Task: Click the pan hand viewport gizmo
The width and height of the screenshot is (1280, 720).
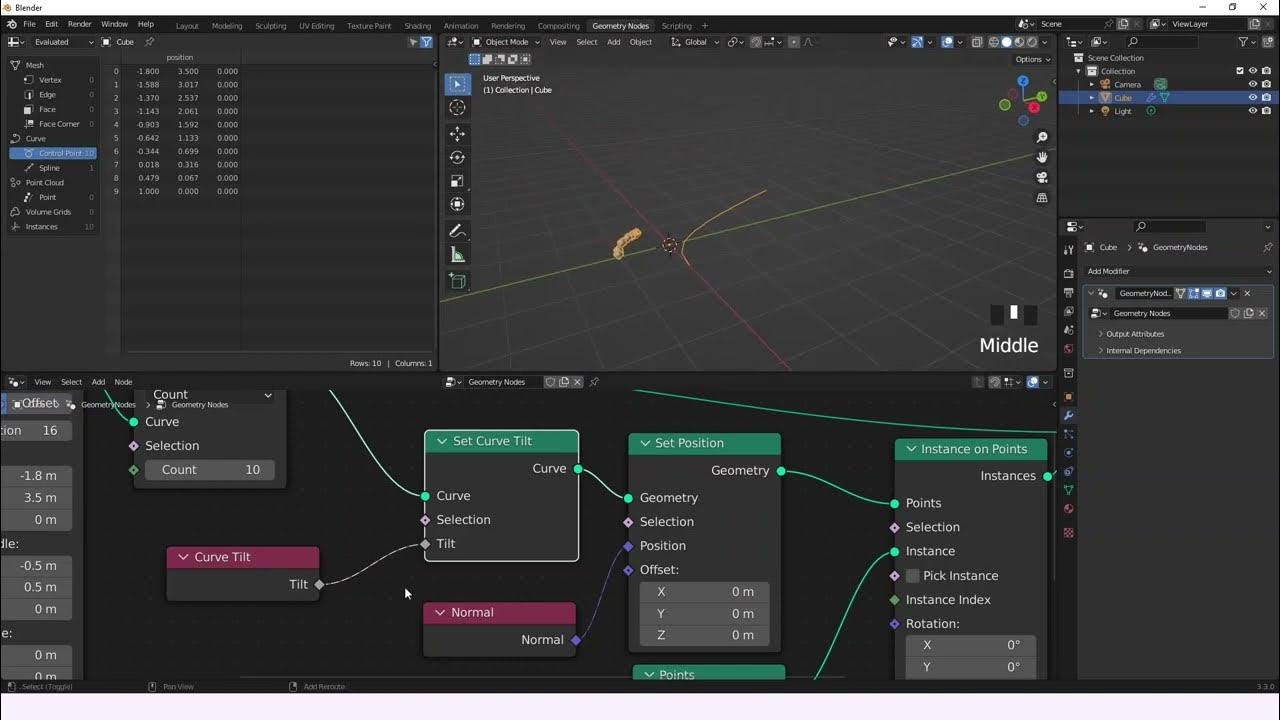Action: point(1042,157)
